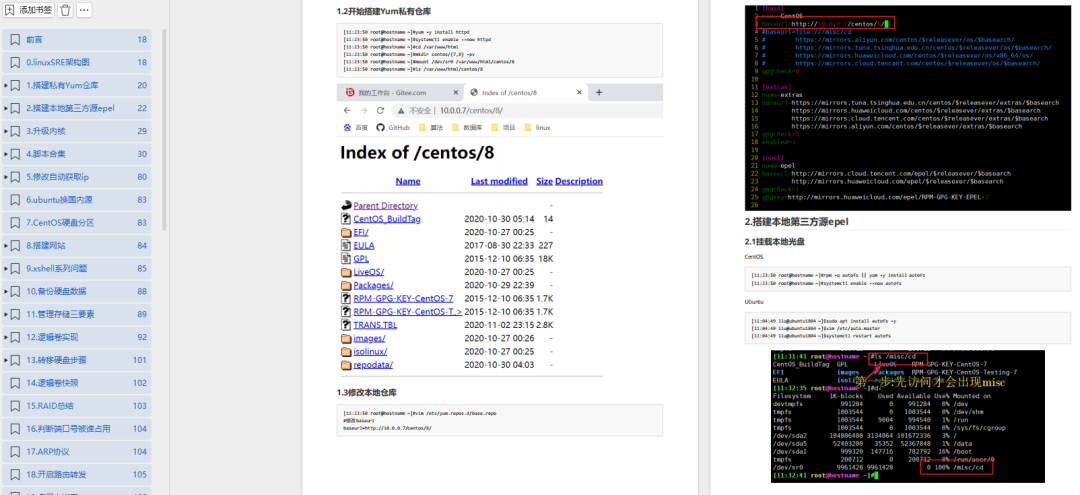This screenshot has height=495, width=1080.
Task: Open the LiveOS/ directory link
Action: pyautogui.click(x=368, y=271)
